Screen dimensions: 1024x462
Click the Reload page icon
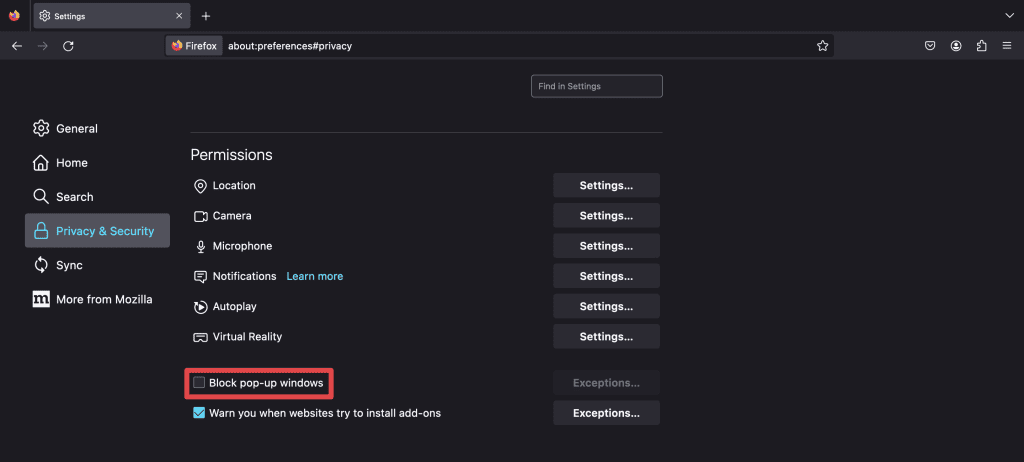click(68, 46)
